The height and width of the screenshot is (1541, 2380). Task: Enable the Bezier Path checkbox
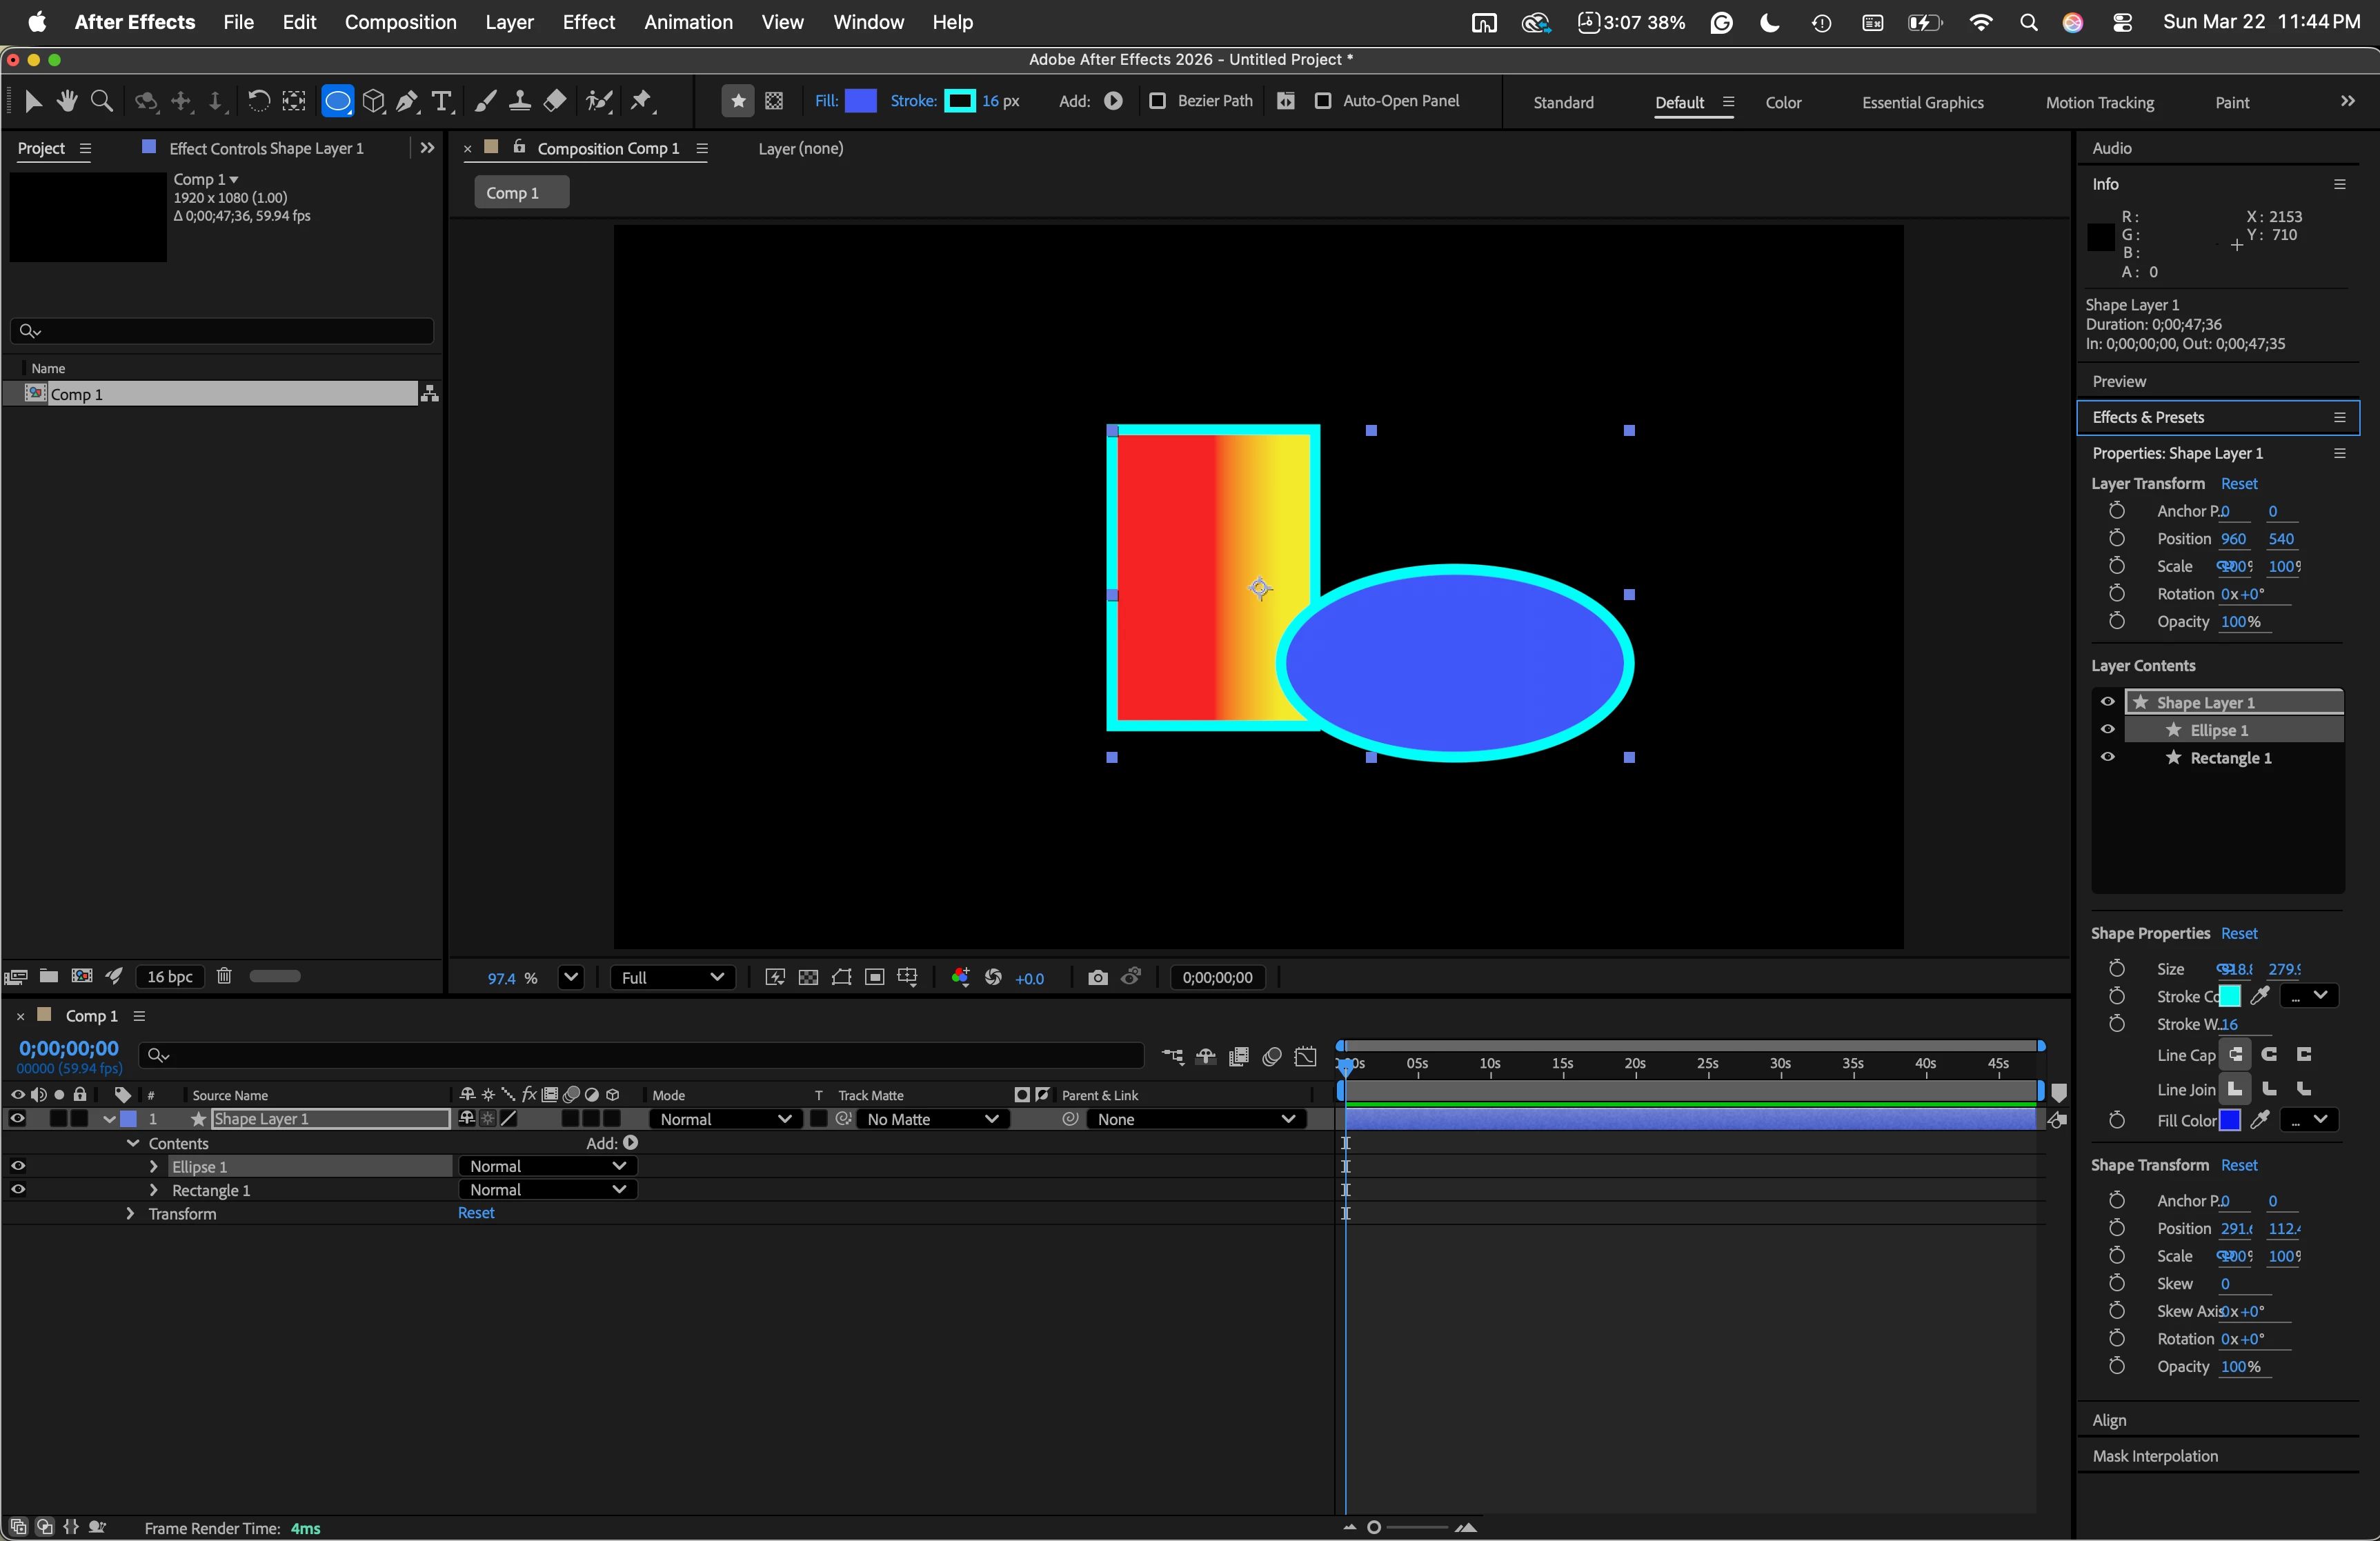tap(1157, 101)
